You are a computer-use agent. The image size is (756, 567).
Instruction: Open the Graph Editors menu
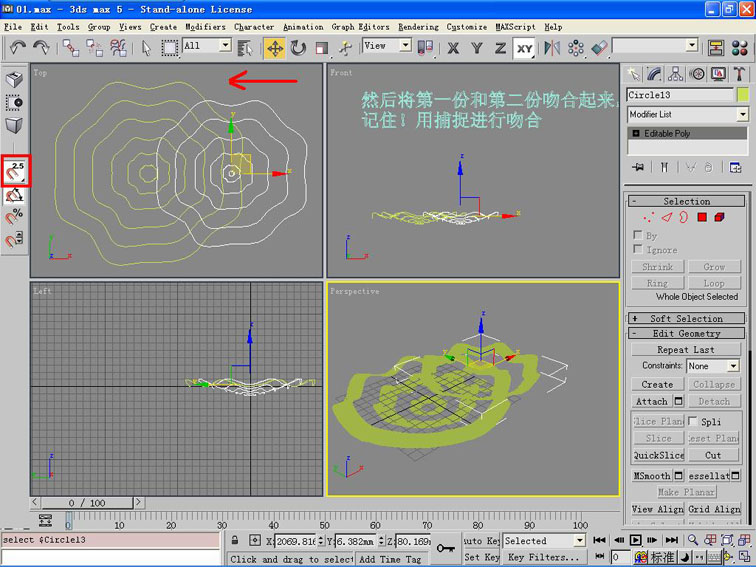(360, 27)
